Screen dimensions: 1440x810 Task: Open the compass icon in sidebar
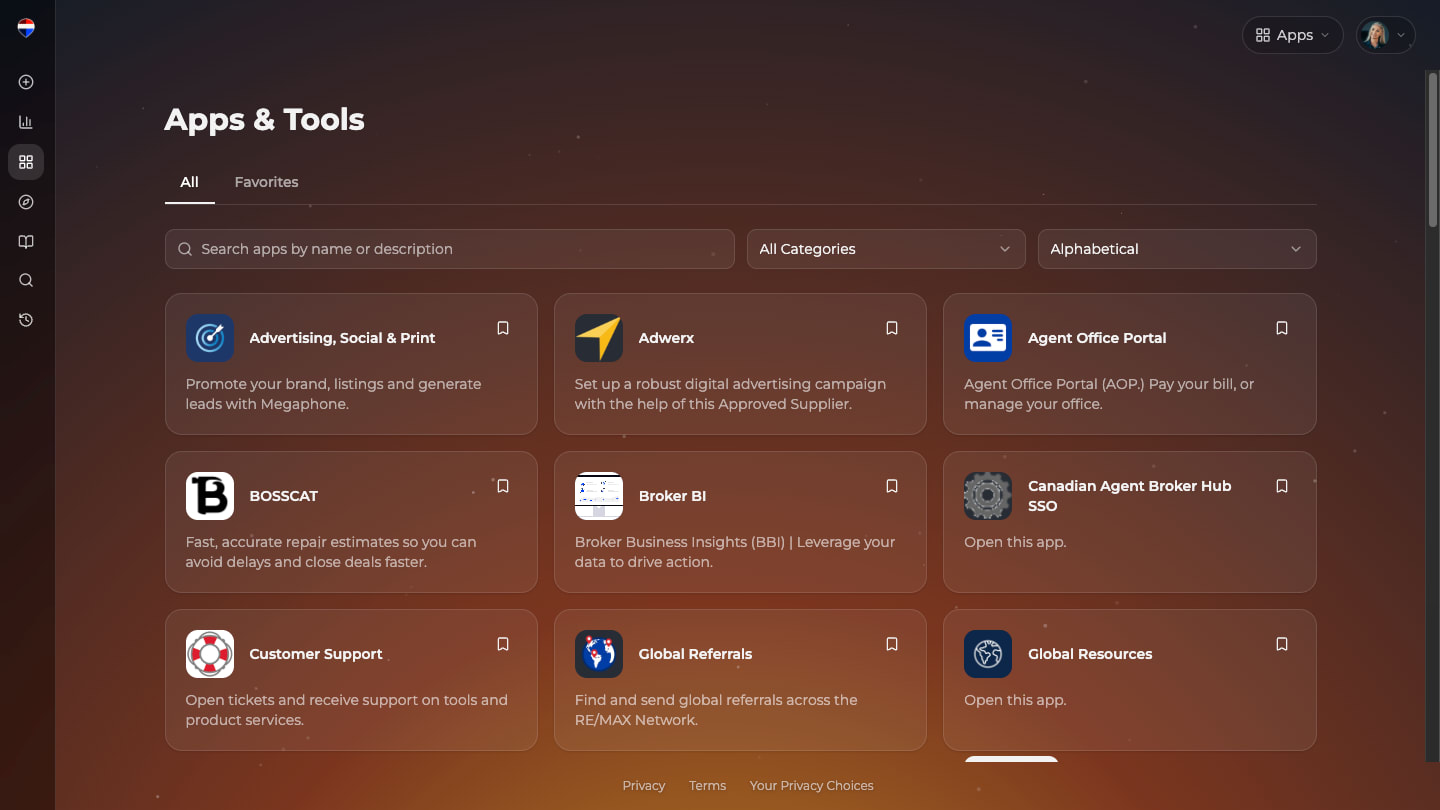point(26,202)
